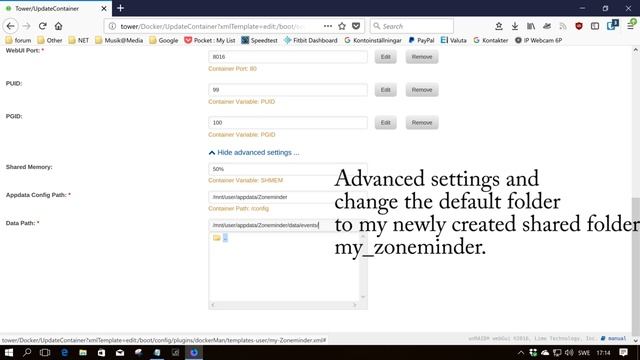
Task: Go back to the previous page
Action: tap(11, 26)
